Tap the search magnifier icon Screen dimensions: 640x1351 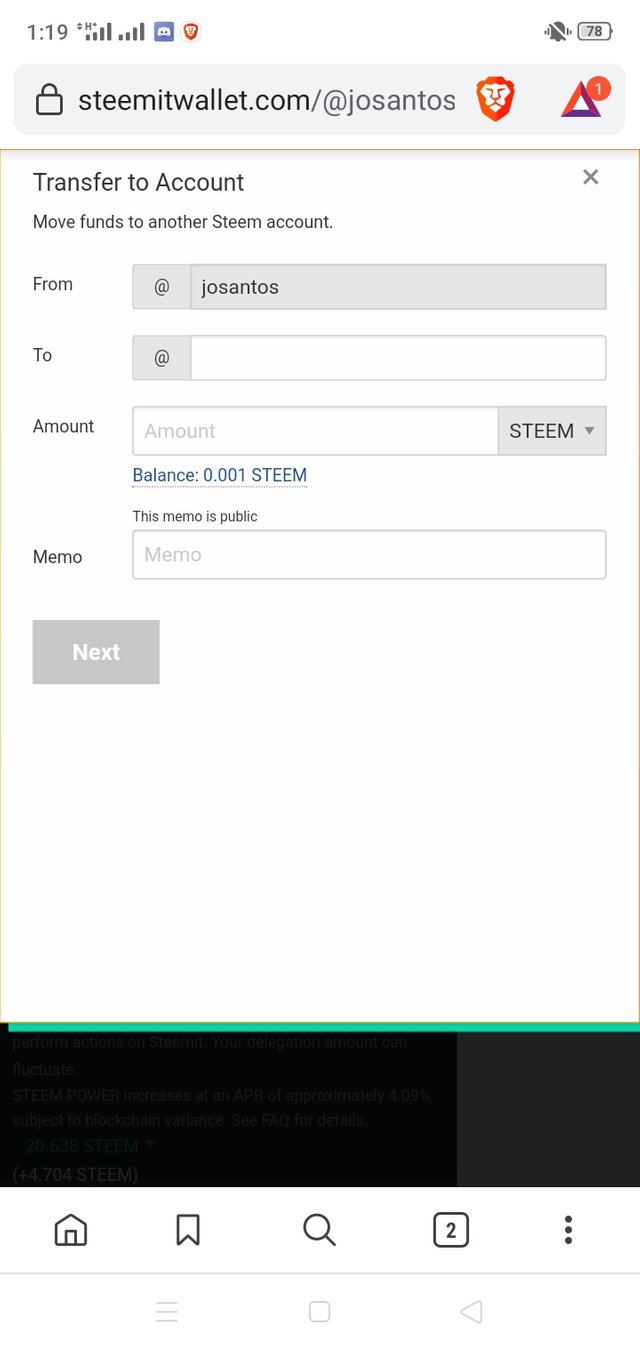click(319, 1230)
